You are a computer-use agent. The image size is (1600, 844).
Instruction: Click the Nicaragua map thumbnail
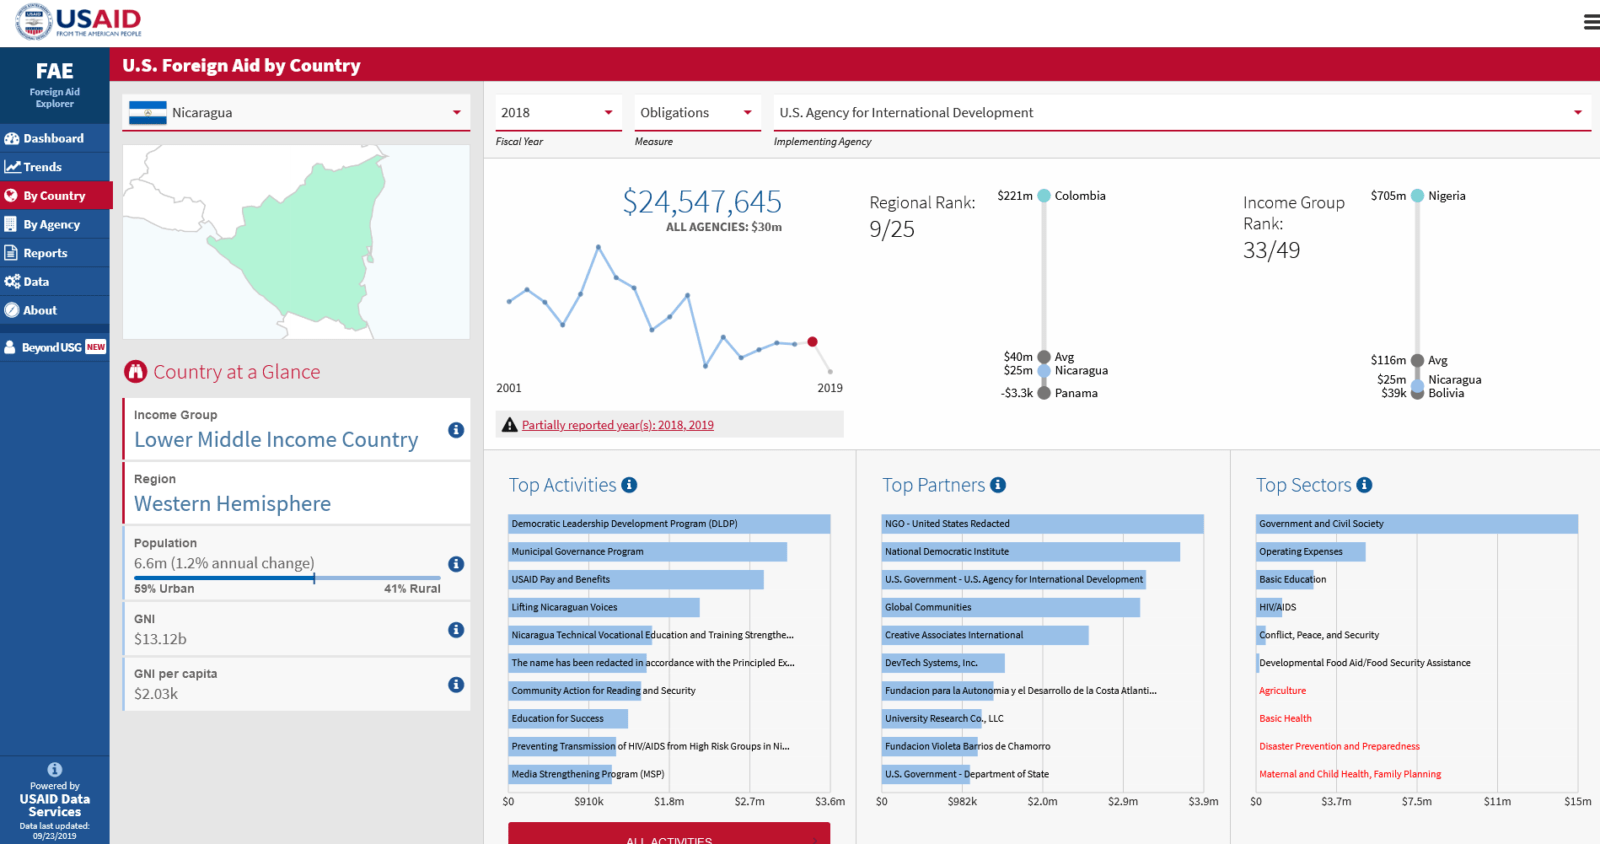pyautogui.click(x=296, y=242)
